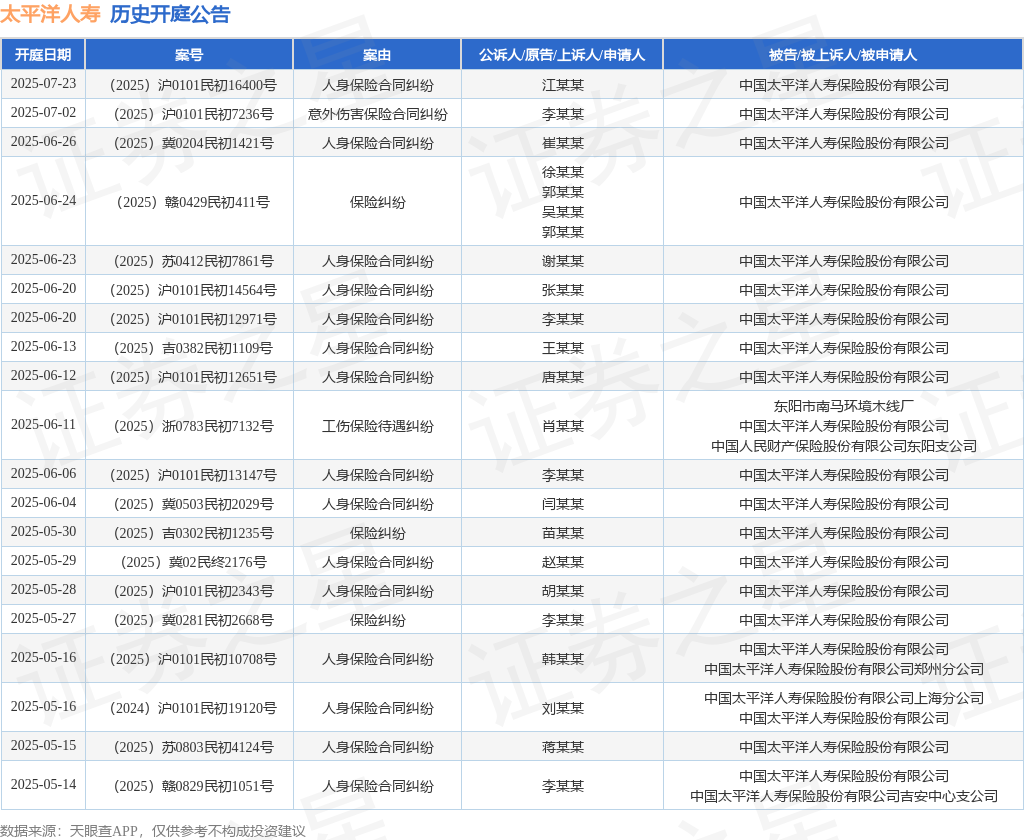Click plaintiff name 韩某某

pos(562,659)
